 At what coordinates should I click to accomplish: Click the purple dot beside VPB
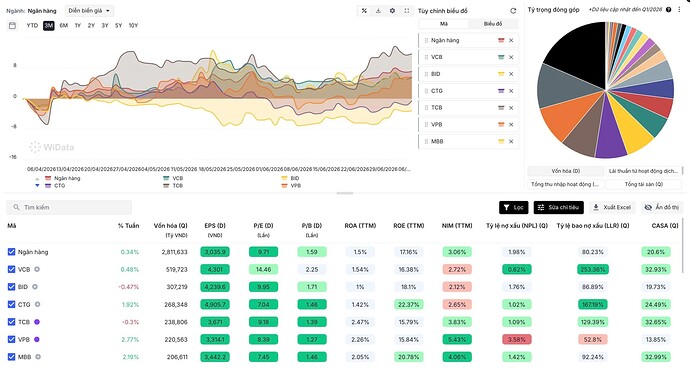click(37, 340)
